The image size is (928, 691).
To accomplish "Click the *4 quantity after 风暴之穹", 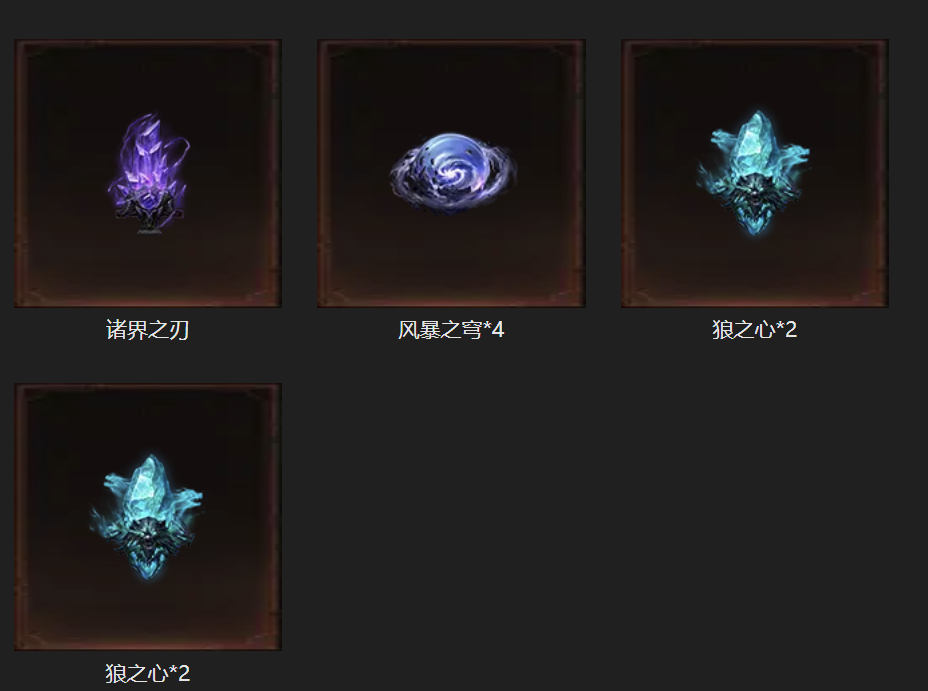I will coord(494,330).
